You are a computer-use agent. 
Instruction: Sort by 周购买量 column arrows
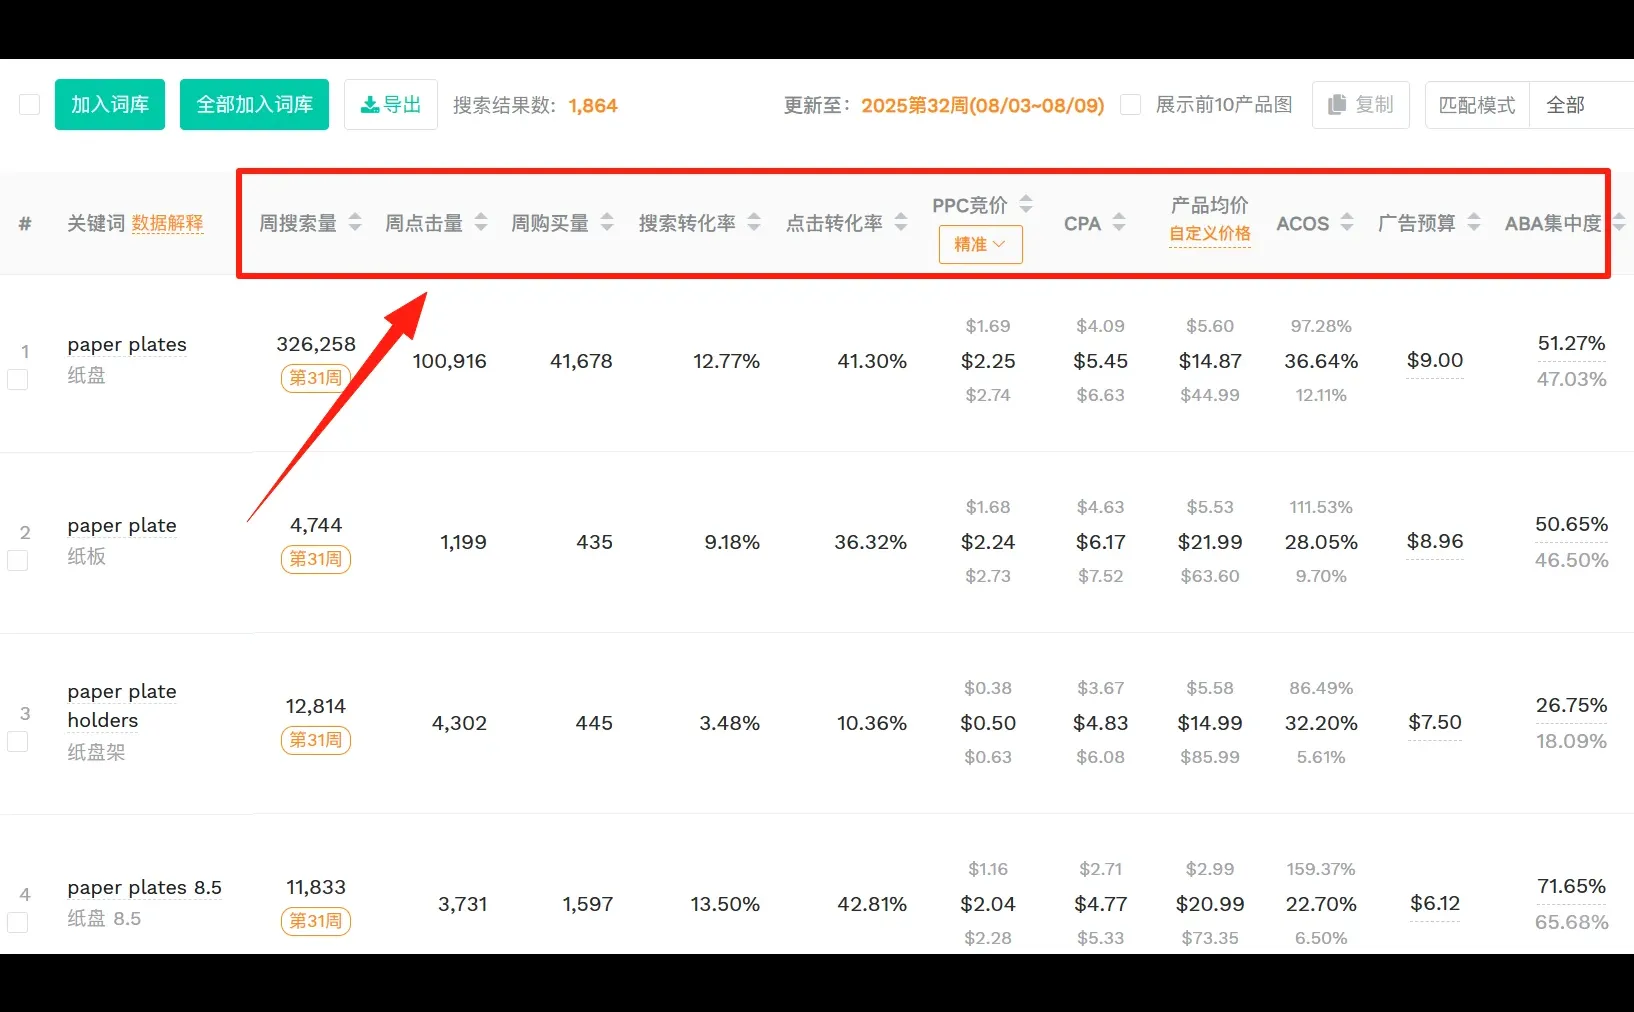[607, 222]
